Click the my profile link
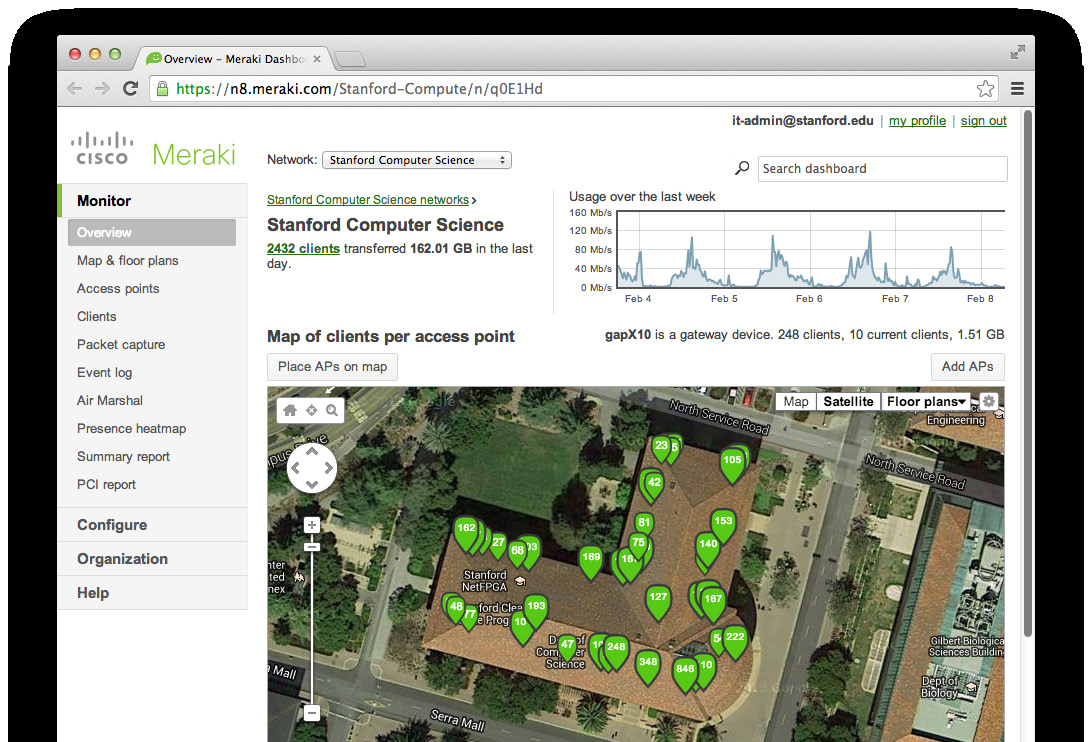Viewport: 1089px width, 742px height. 917,120
